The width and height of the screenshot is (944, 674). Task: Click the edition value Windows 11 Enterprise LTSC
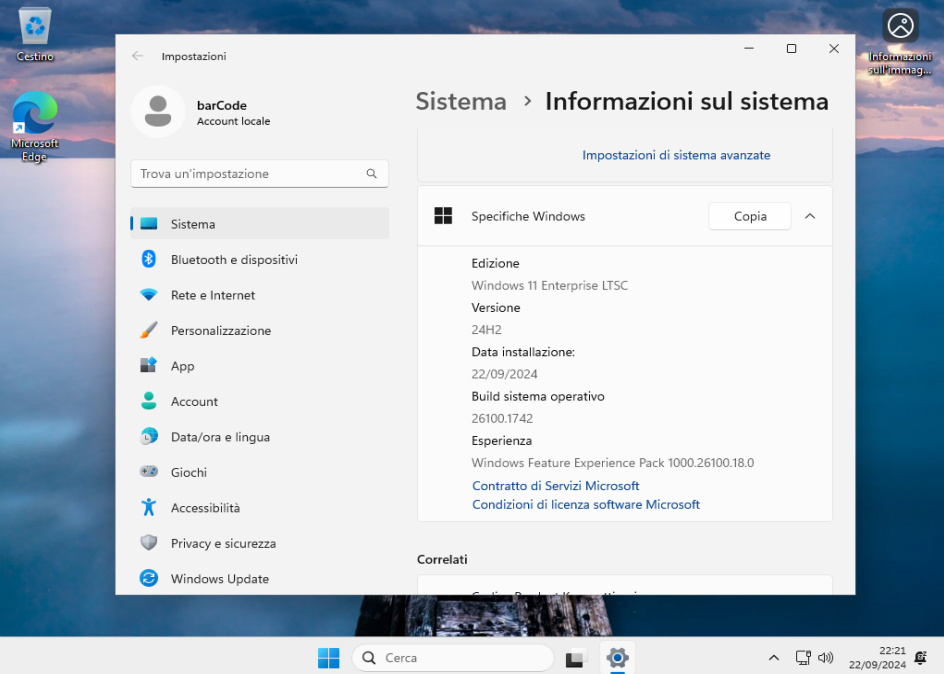coord(550,285)
